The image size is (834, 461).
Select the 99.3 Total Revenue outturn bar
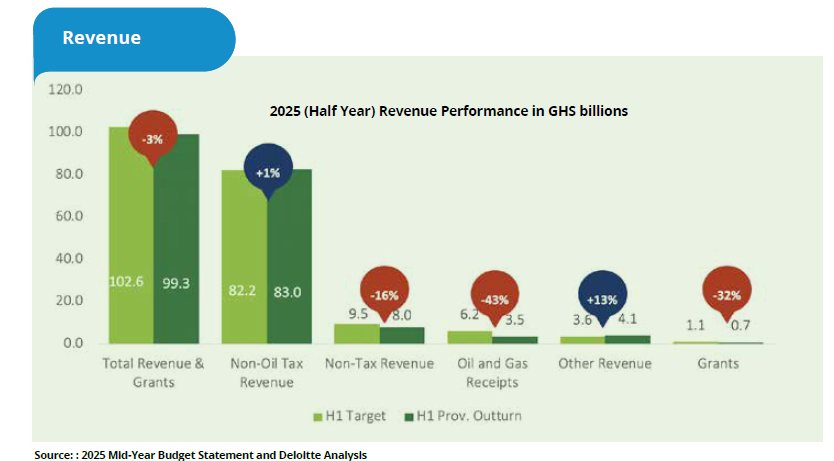coord(176,240)
